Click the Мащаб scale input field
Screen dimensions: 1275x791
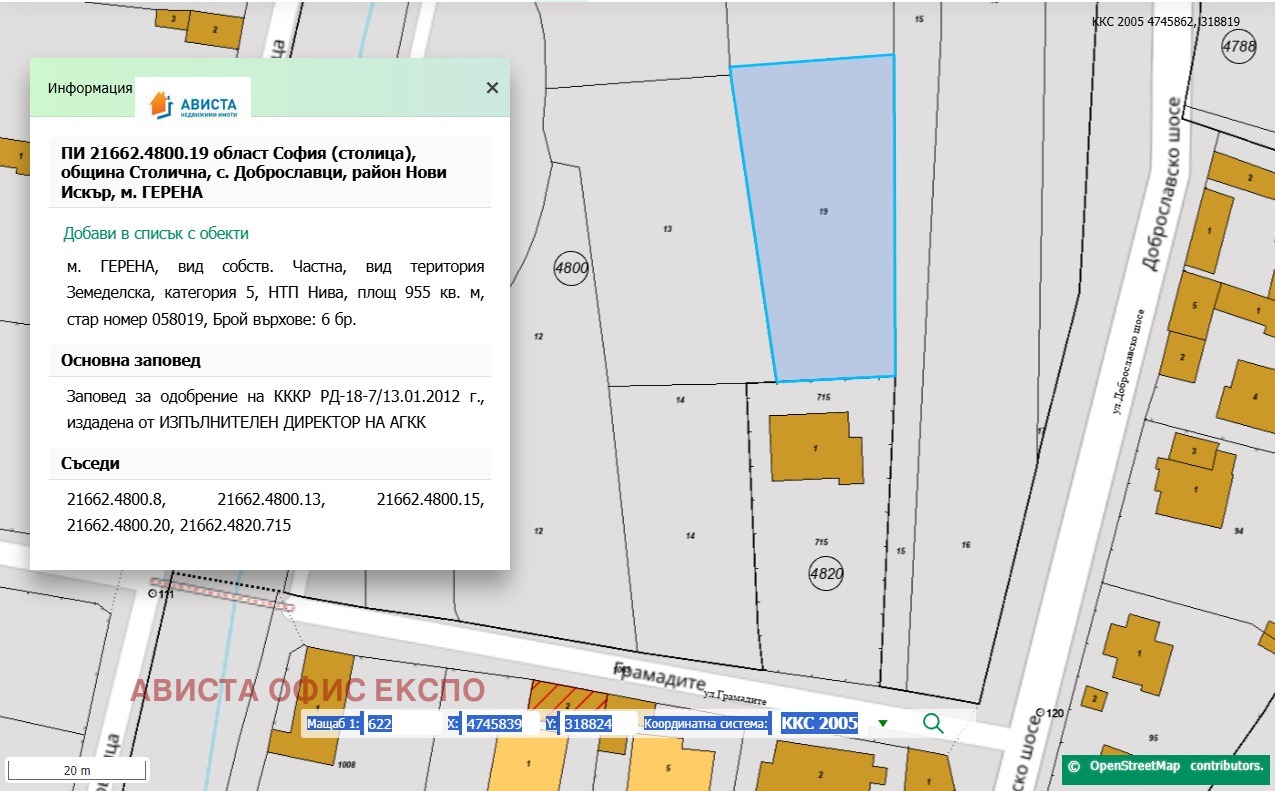point(400,723)
